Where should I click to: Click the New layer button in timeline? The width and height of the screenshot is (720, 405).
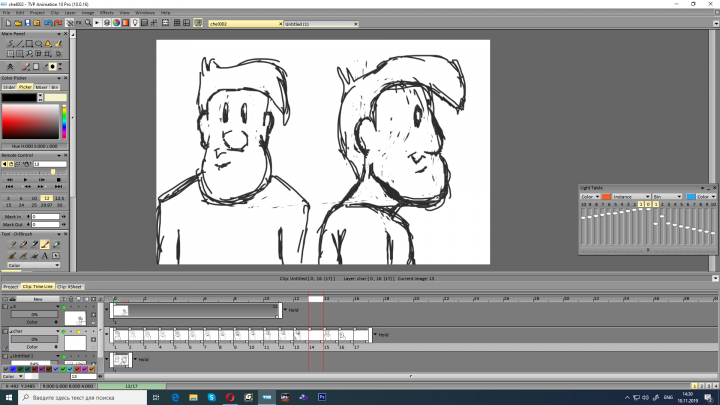38,299
